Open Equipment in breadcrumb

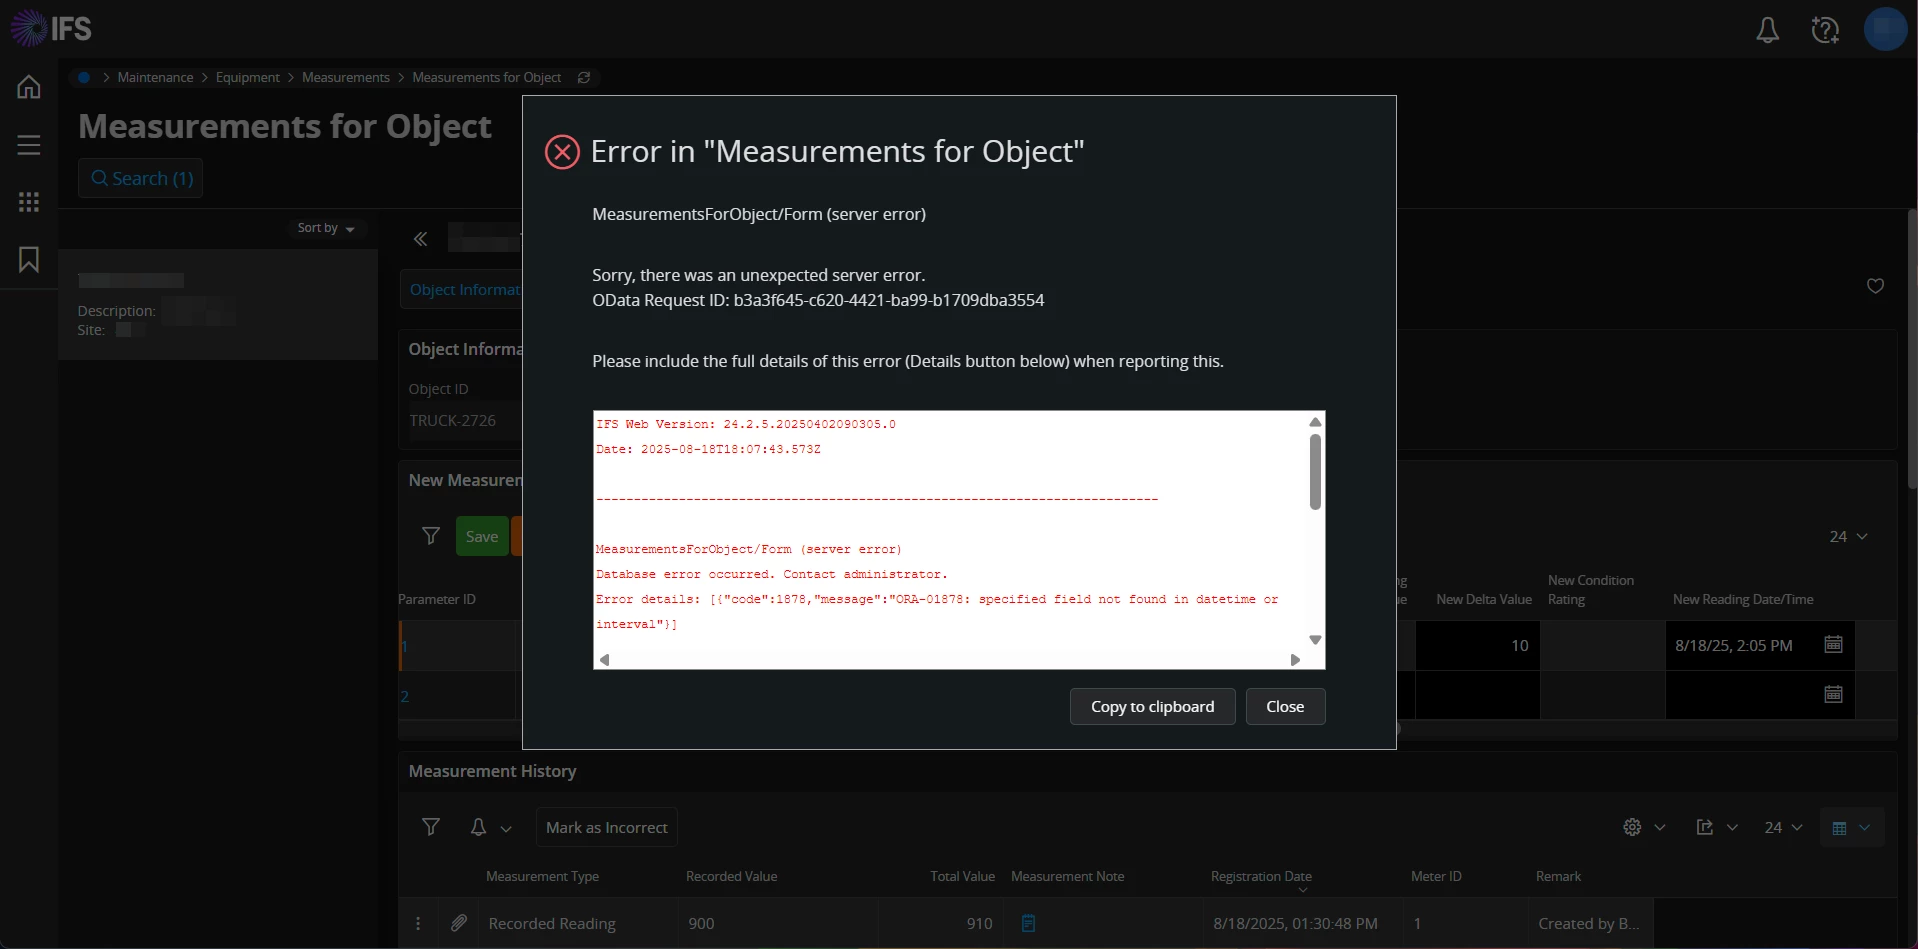248,77
